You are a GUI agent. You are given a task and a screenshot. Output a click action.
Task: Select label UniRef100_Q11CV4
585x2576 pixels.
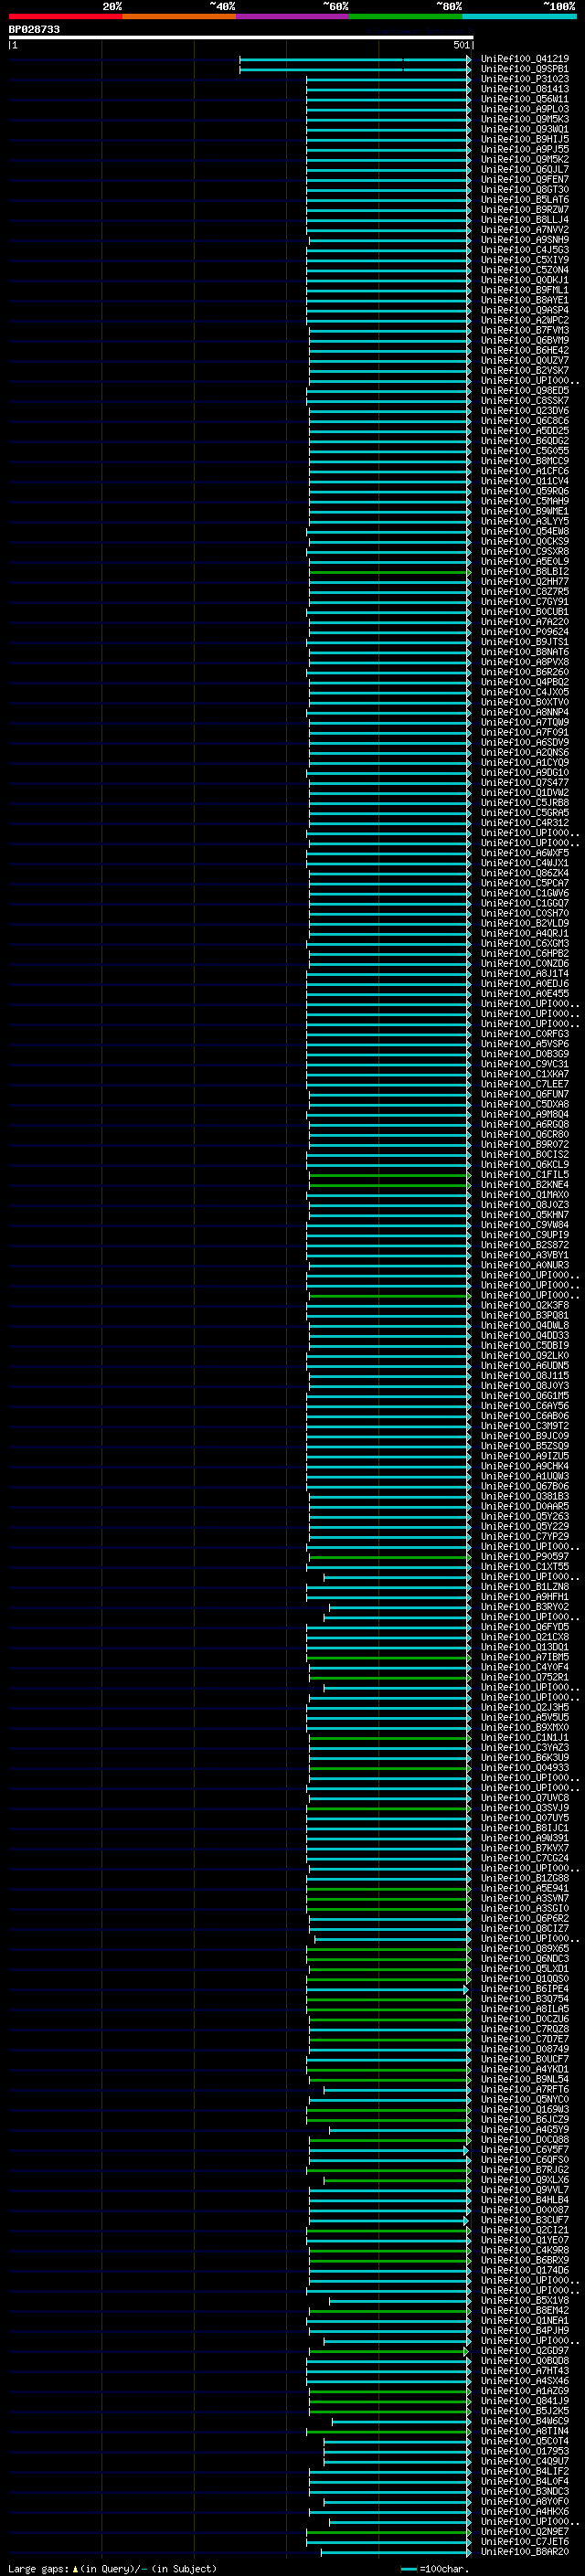525,481
